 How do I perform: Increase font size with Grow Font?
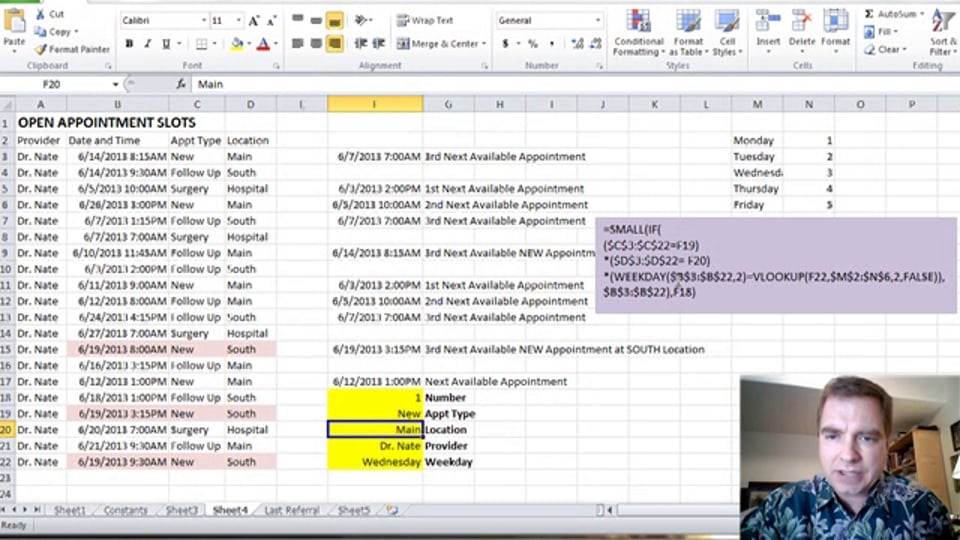(253, 21)
